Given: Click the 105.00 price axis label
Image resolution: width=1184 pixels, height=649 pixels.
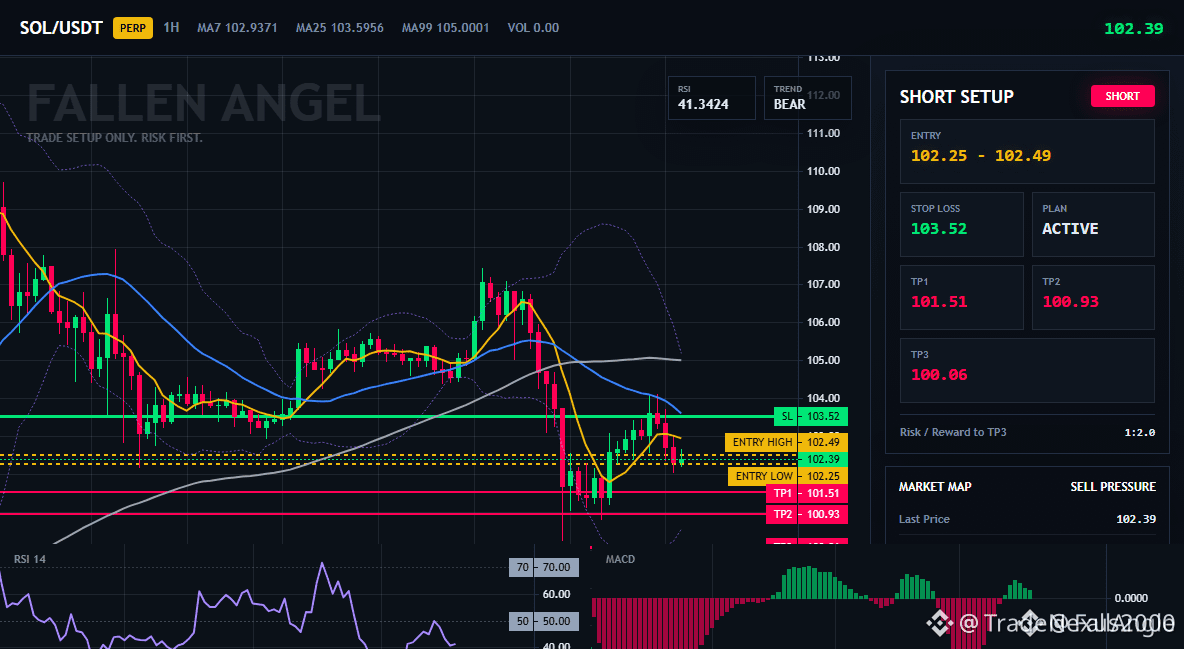Looking at the screenshot, I should 823,360.
